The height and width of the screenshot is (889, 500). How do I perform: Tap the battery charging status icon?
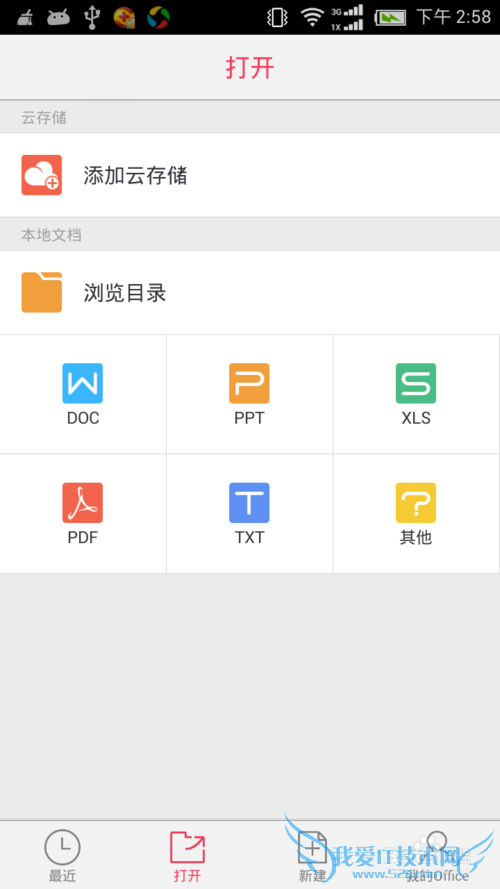coord(390,18)
